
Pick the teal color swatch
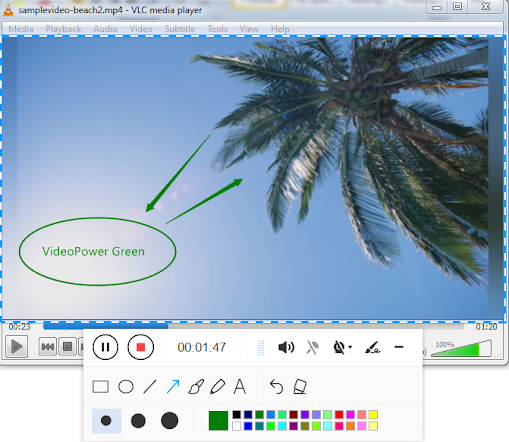coord(259,426)
